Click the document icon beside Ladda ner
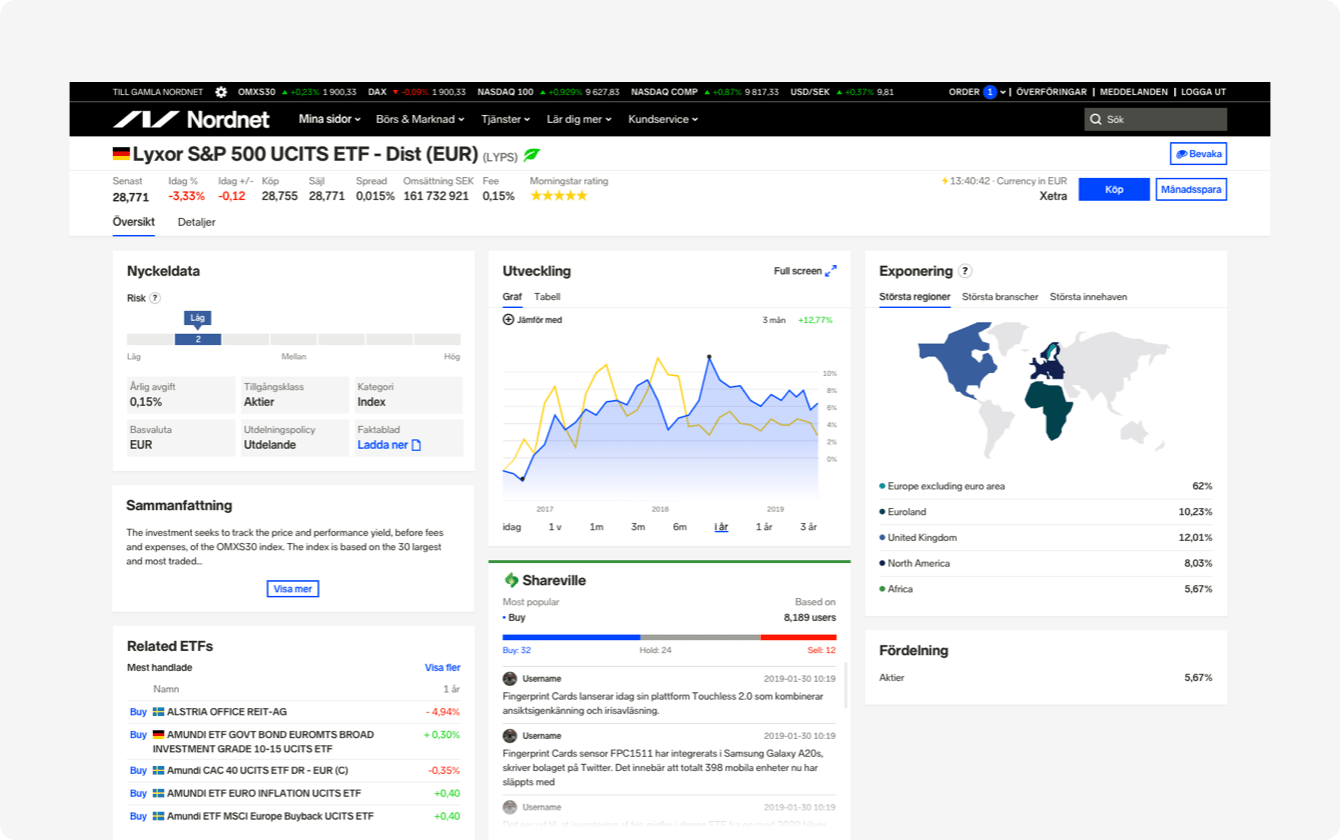The height and width of the screenshot is (840, 1340). click(x=417, y=445)
